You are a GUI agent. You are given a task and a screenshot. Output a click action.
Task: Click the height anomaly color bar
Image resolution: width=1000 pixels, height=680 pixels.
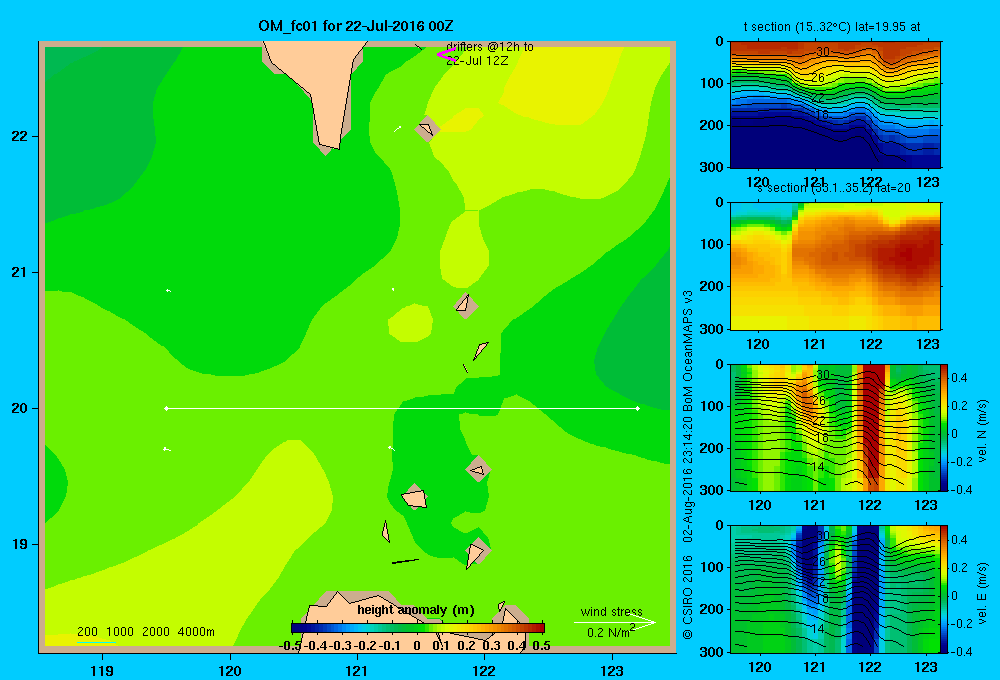418,628
